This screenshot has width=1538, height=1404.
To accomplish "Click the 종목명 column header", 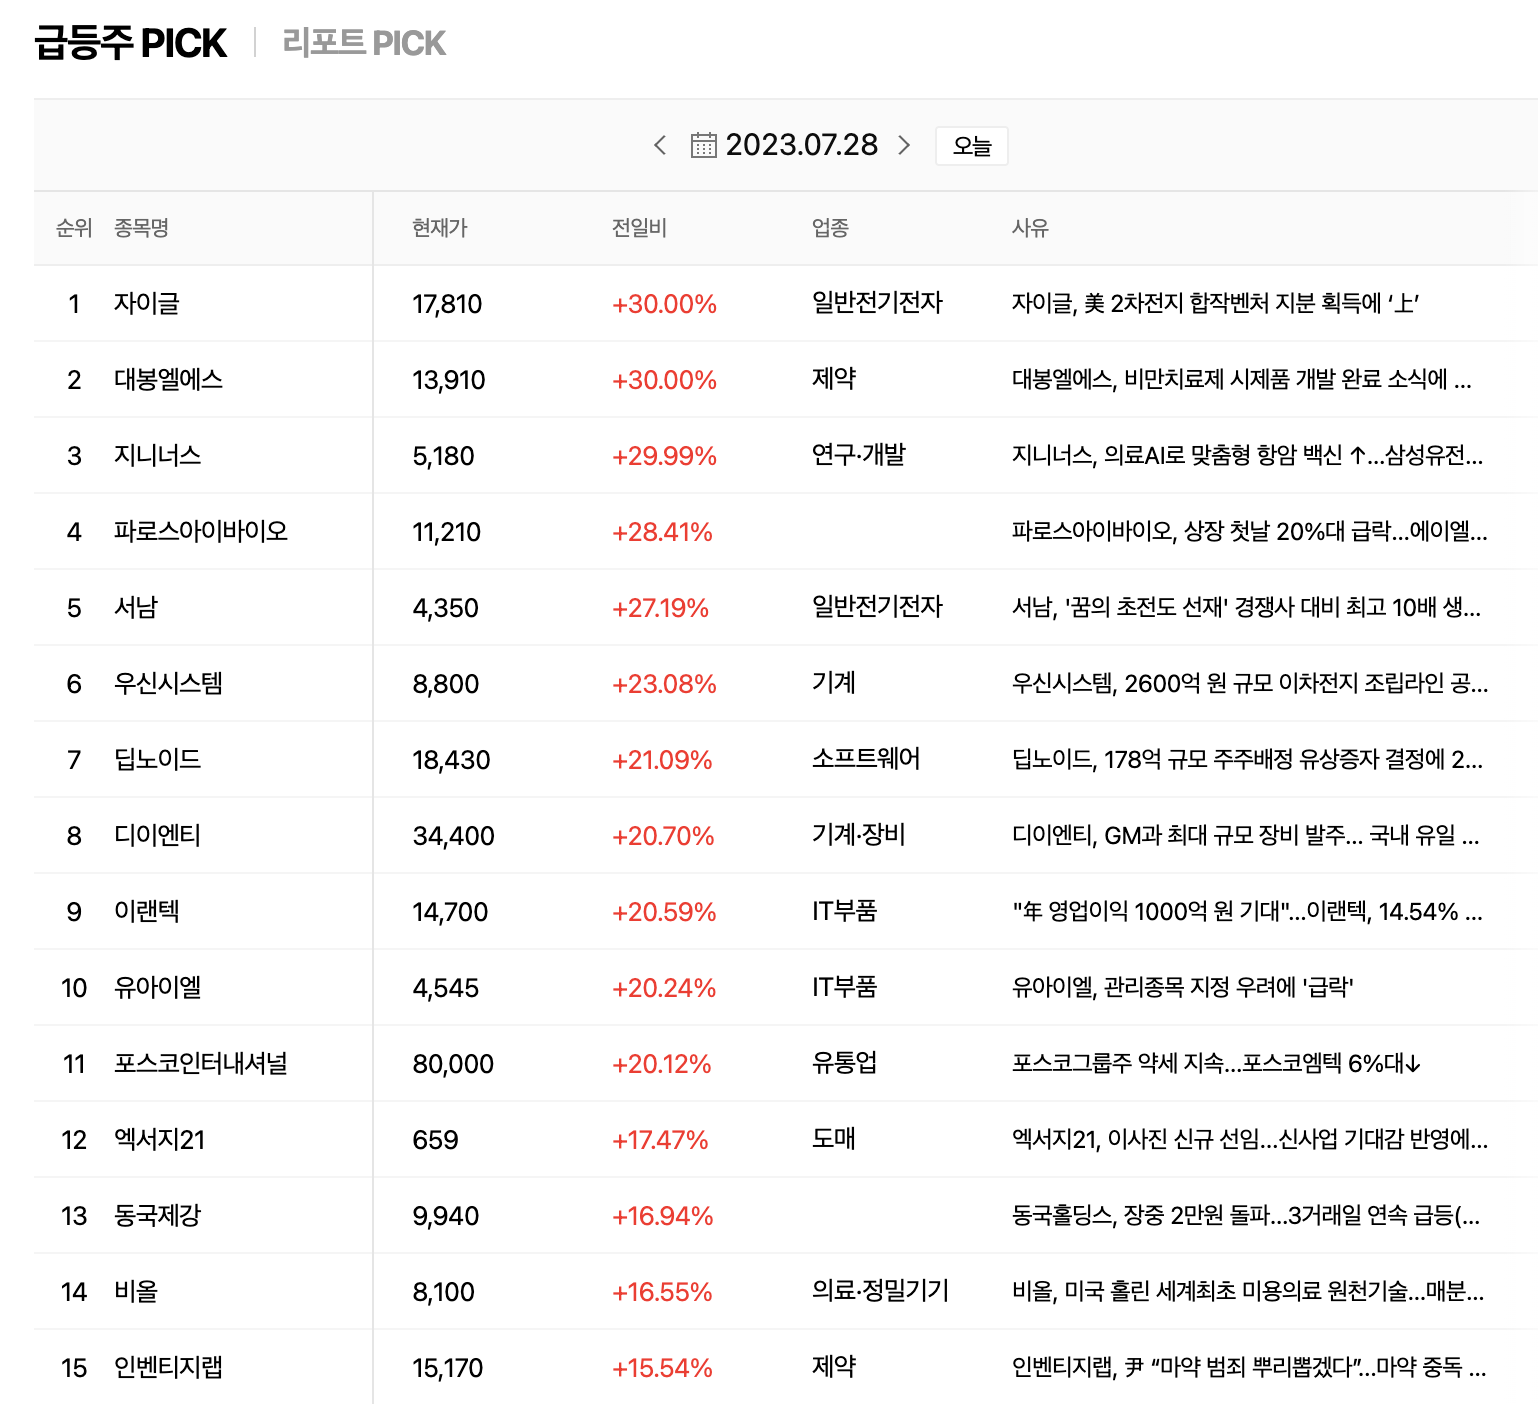I will click(x=141, y=228).
